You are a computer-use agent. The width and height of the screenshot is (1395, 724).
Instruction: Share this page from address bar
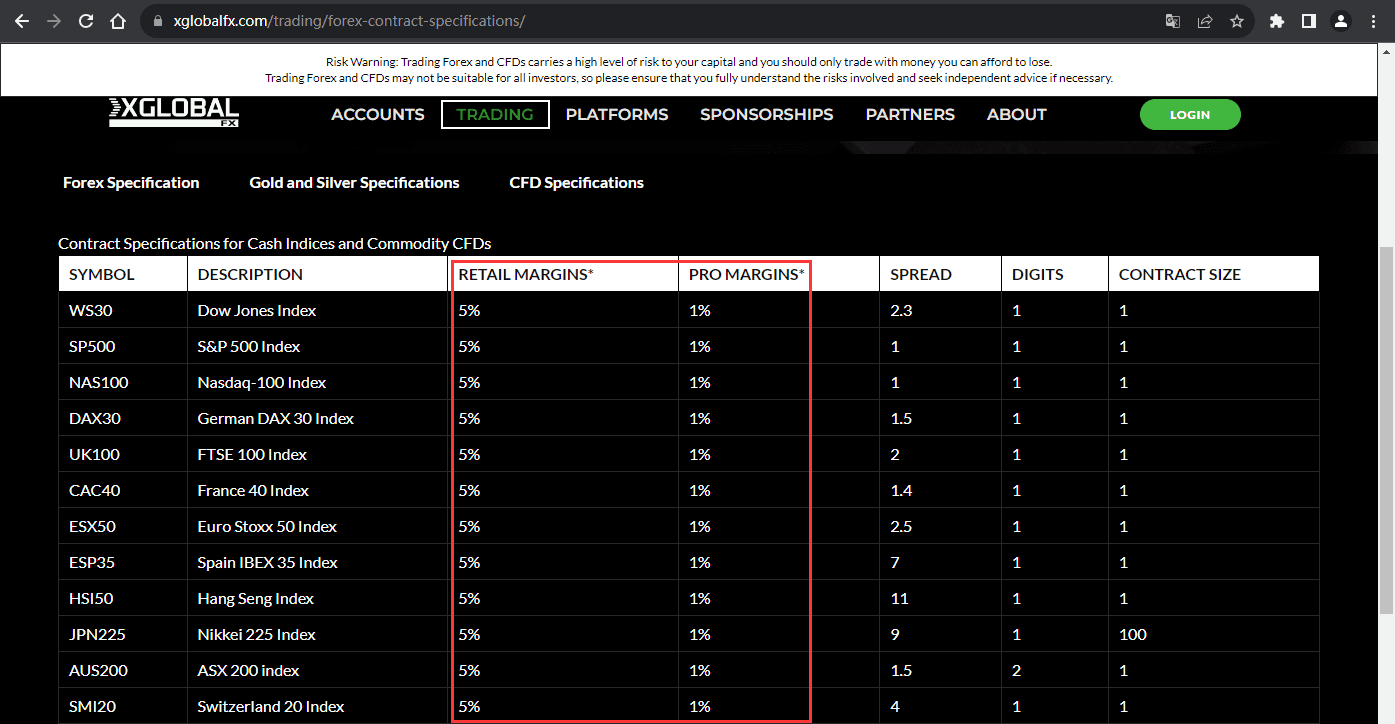coord(1205,21)
